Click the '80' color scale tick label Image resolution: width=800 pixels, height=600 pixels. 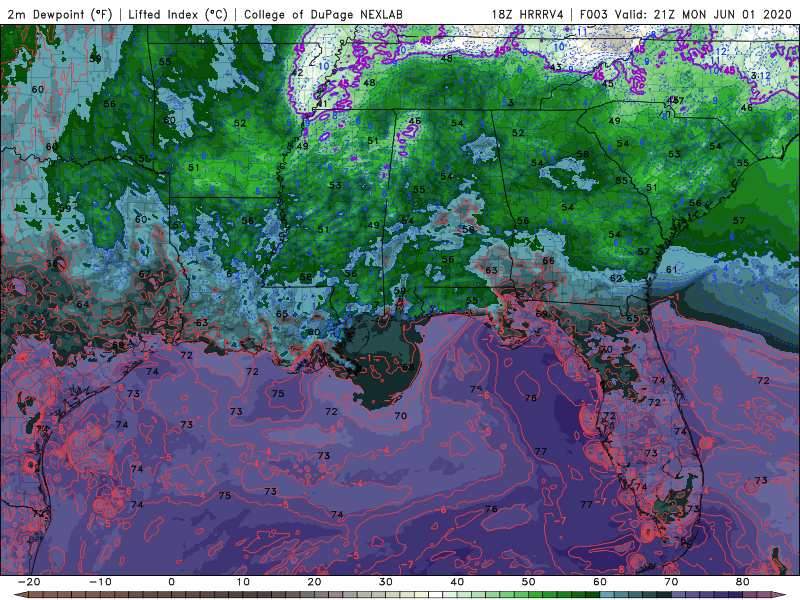[743, 582]
